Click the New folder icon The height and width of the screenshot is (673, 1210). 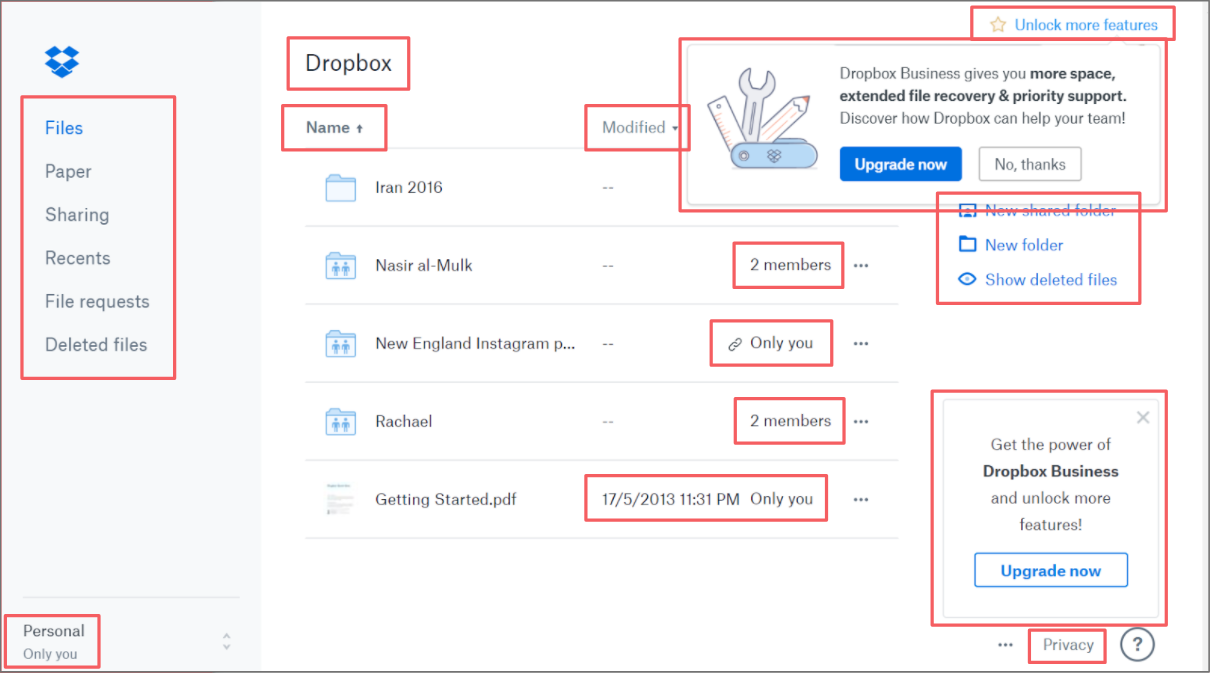point(967,245)
